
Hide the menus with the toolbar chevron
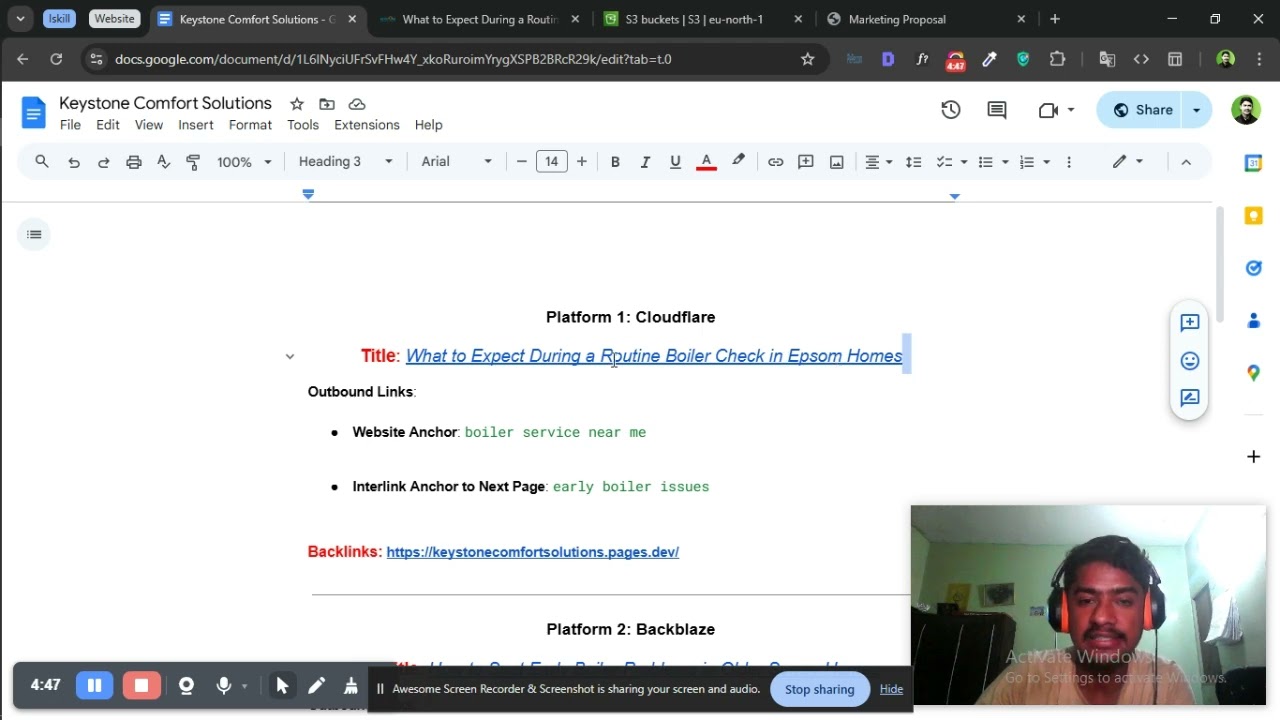[1186, 162]
